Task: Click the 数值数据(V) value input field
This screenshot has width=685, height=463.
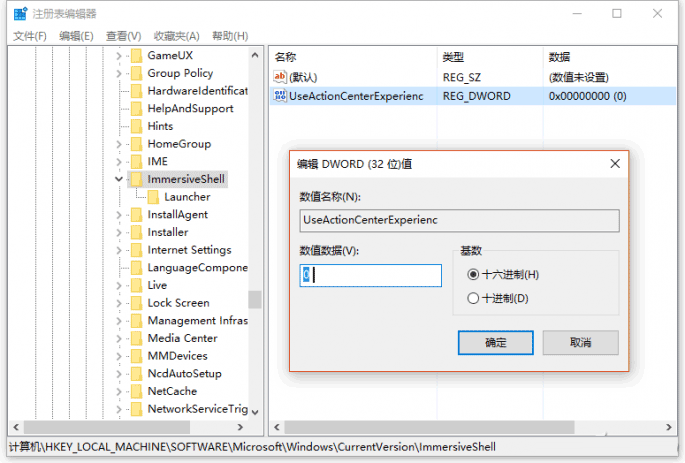Action: pyautogui.click(x=370, y=275)
